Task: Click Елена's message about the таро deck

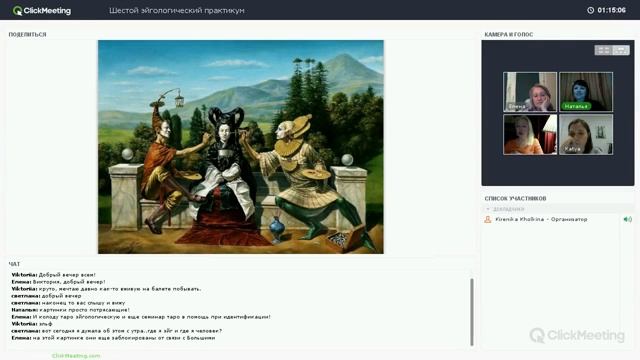Action: point(141,317)
